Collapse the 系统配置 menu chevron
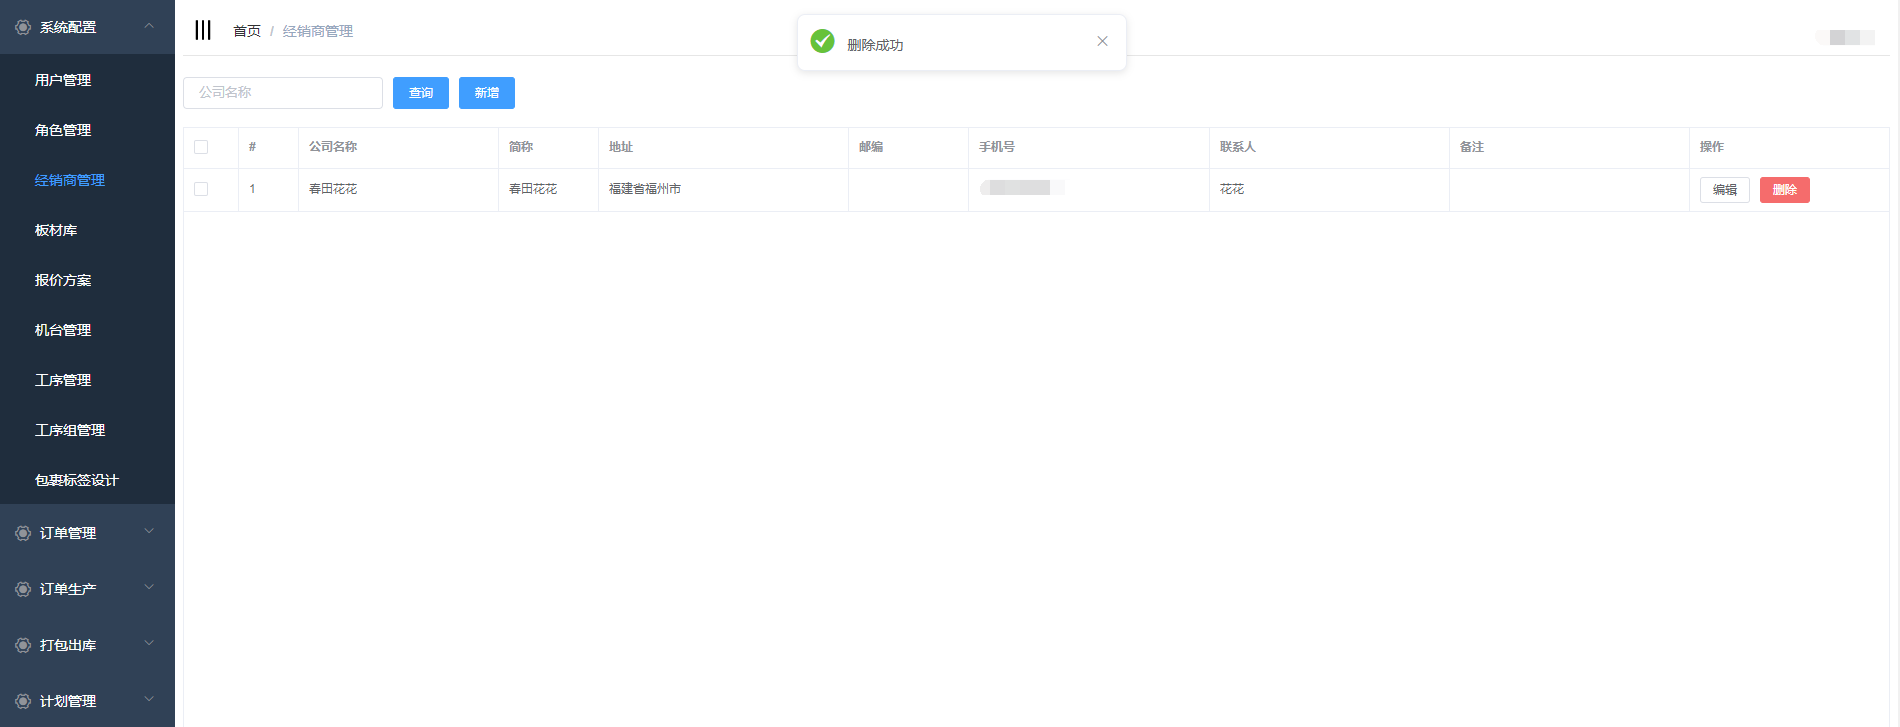 tap(149, 26)
